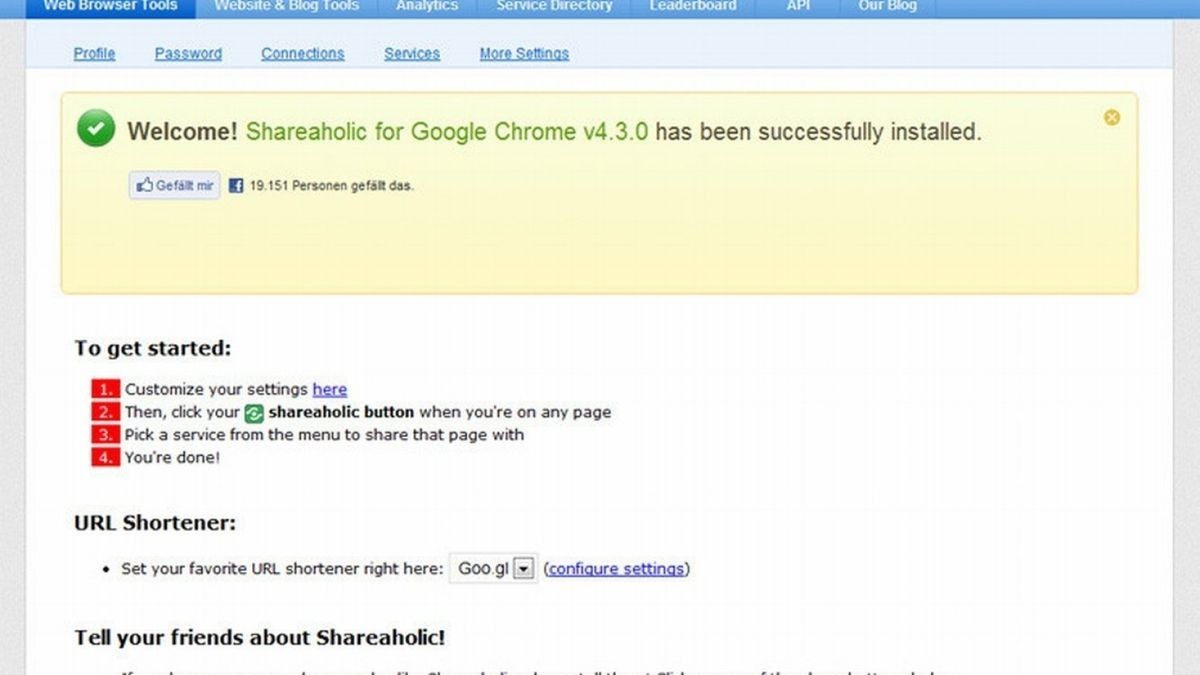Image resolution: width=1200 pixels, height=675 pixels.
Task: Open the configure settings link
Action: [x=615, y=568]
